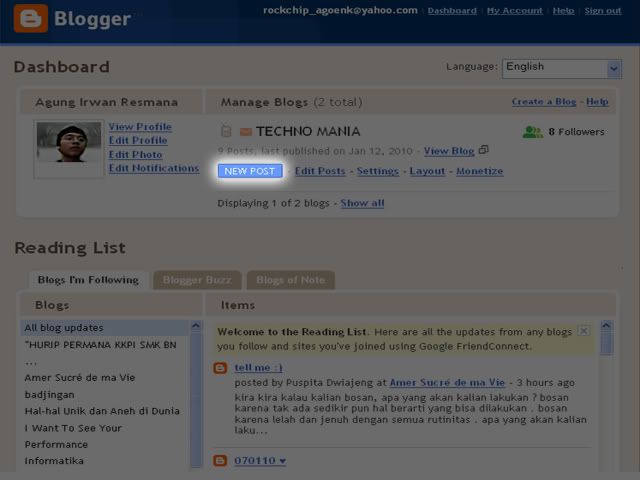Open the Layout link
Image resolution: width=640 pixels, height=480 pixels.
427,171
